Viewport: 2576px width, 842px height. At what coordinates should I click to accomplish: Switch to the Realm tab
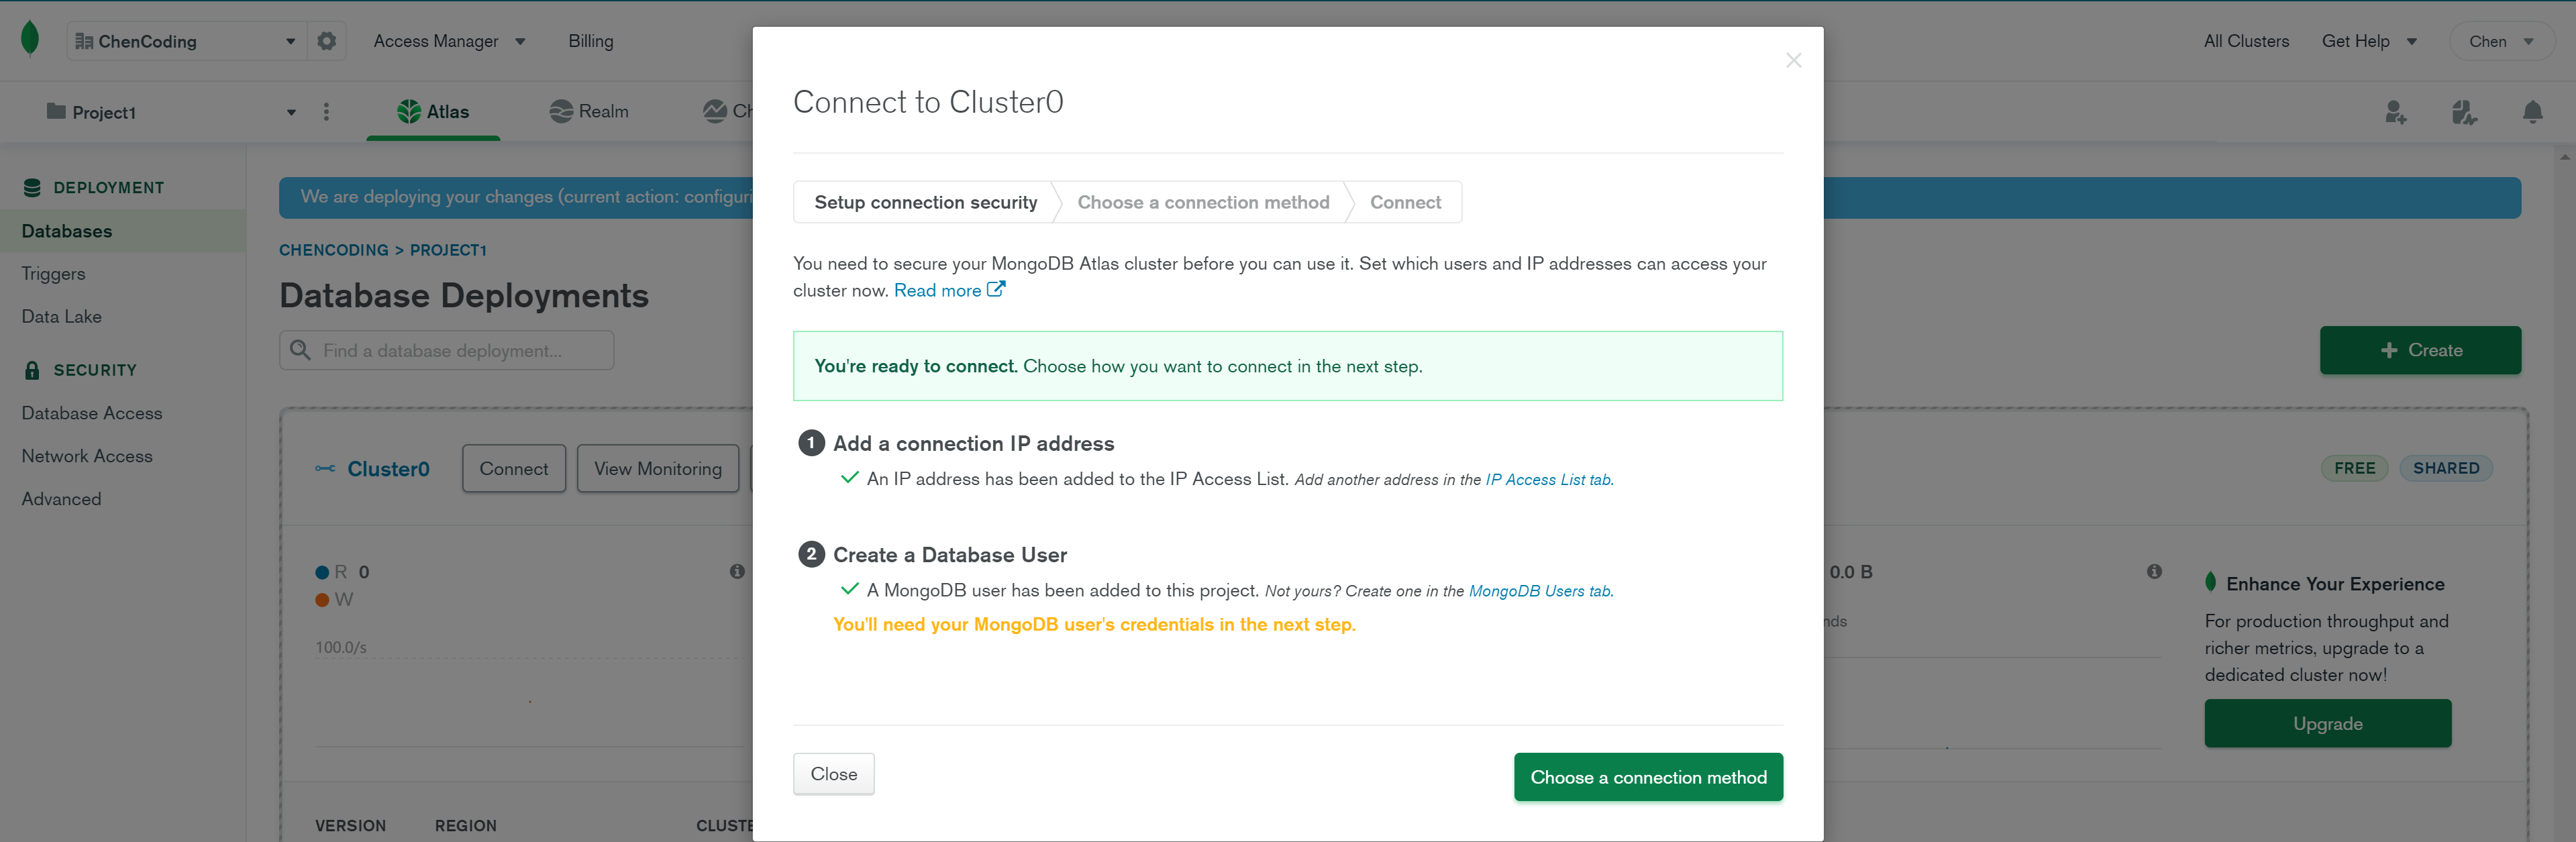tap(589, 112)
